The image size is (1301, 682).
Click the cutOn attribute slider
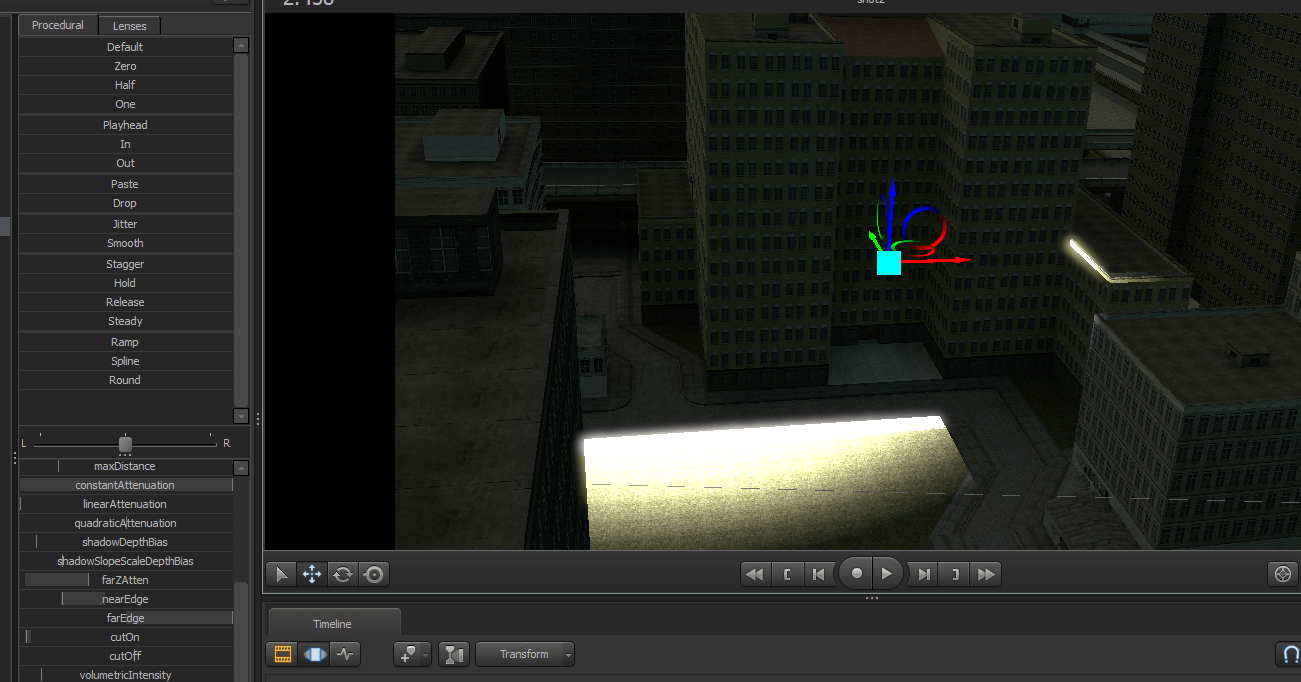point(126,637)
